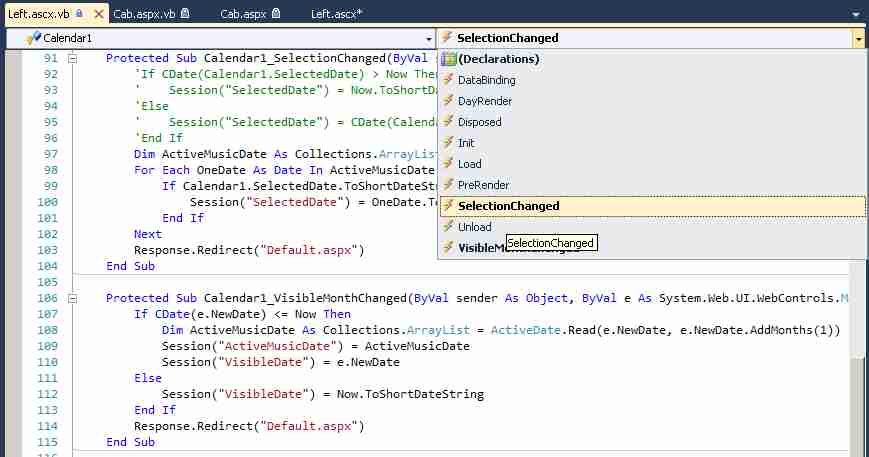The height and width of the screenshot is (457, 869).
Task: Choose the Load event entry
Action: pyautogui.click(x=653, y=164)
